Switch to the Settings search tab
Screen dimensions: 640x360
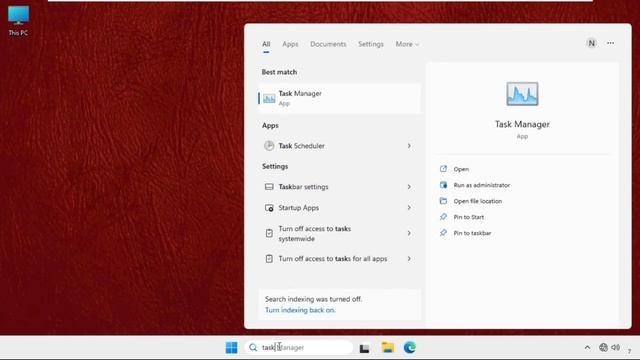click(371, 44)
